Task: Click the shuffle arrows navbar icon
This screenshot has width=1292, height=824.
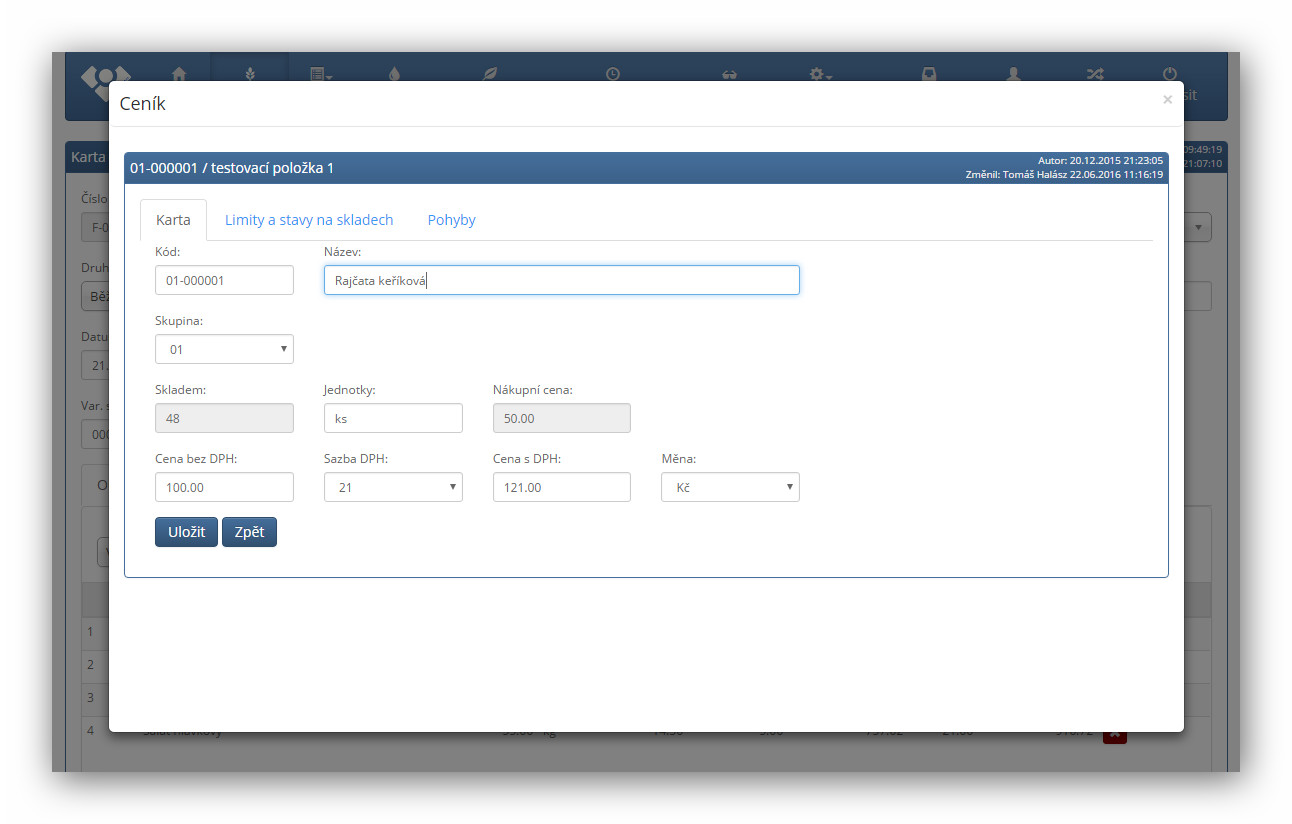Action: tap(1095, 74)
